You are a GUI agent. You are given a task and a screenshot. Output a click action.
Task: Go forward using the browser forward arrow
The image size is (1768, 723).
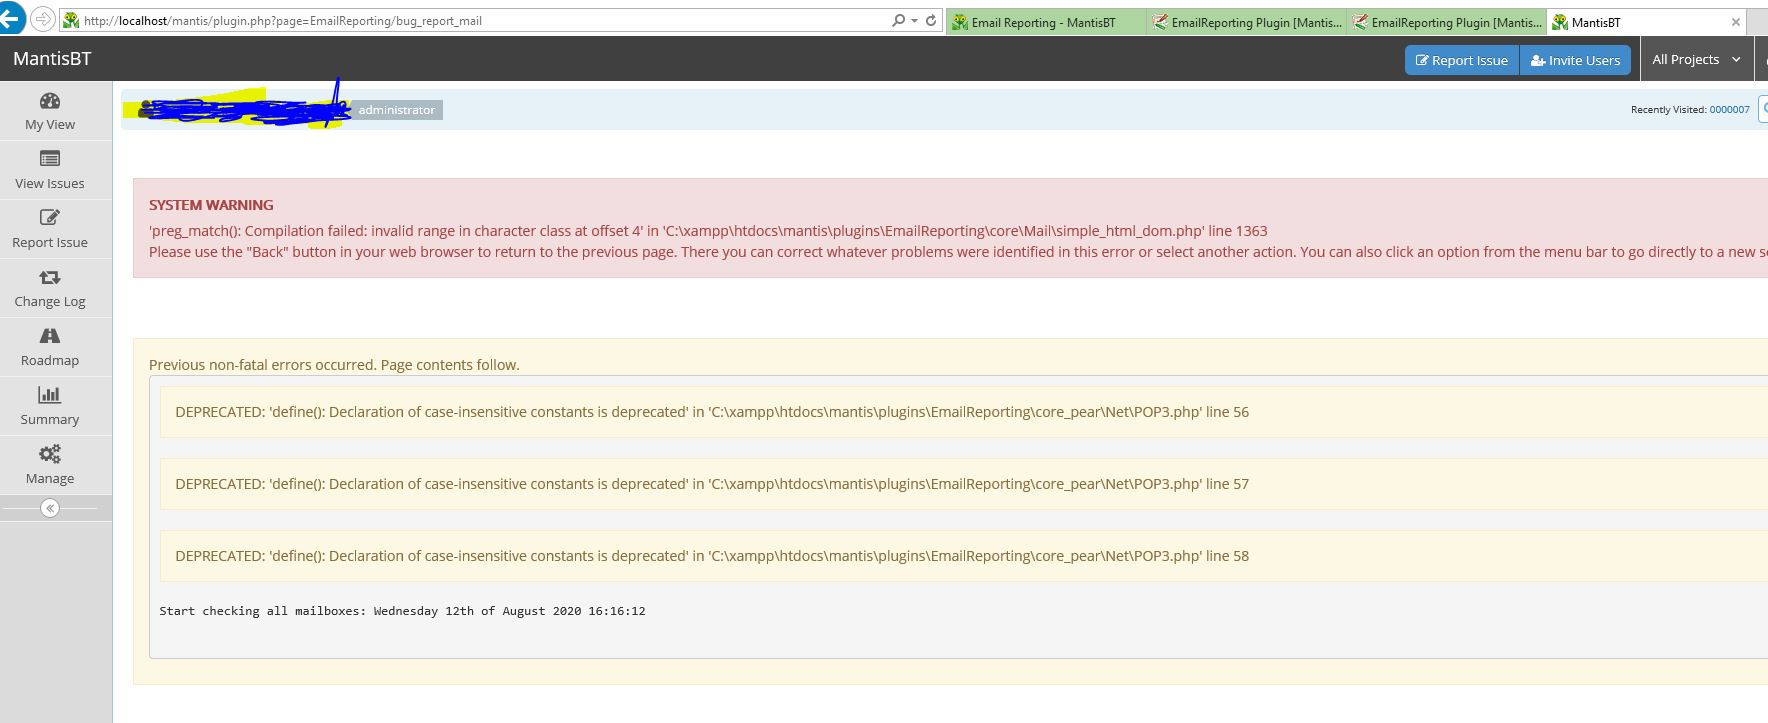(43, 19)
